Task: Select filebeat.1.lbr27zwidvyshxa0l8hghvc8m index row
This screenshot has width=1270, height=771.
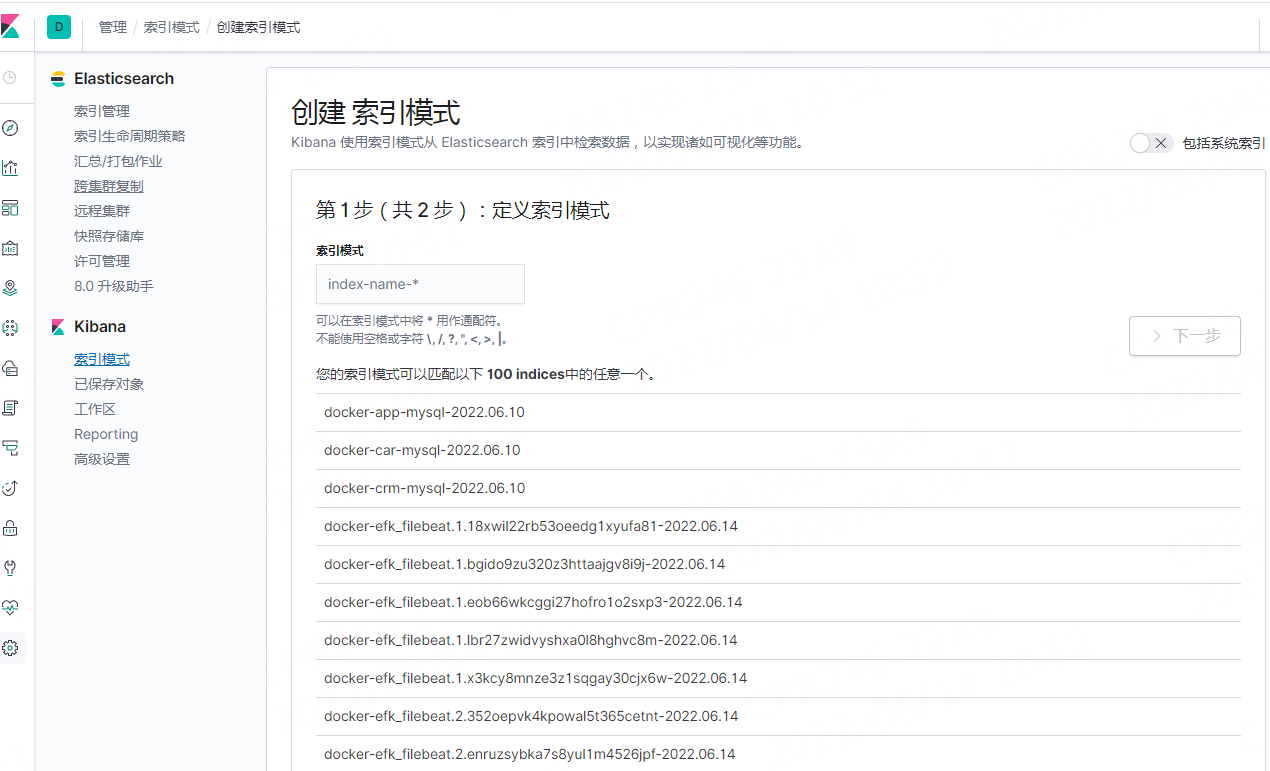Action: point(778,640)
